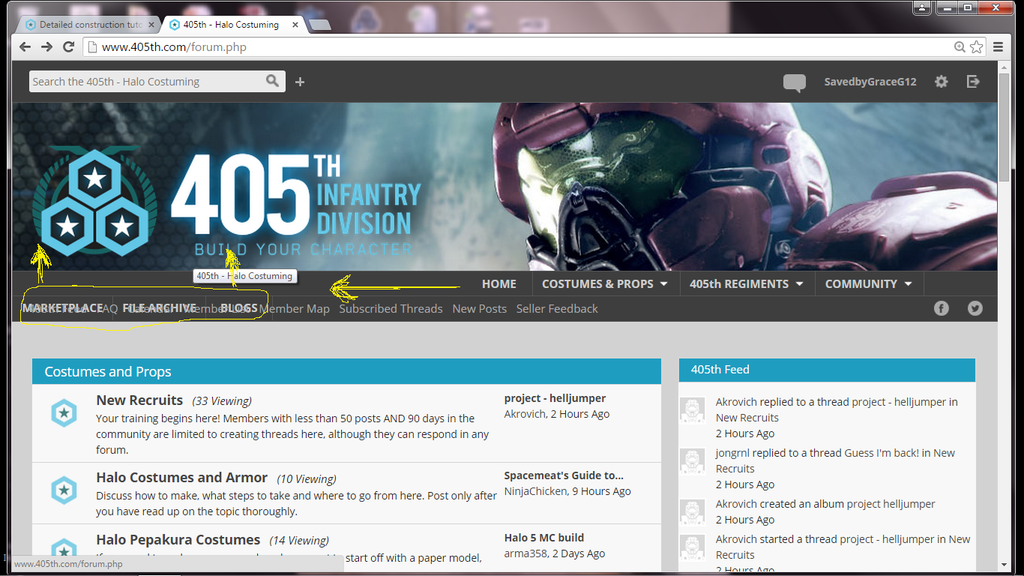Open feed entry 'jongrnl replied to a thread Guess I'm back!'
The height and width of the screenshot is (576, 1024).
point(835,460)
